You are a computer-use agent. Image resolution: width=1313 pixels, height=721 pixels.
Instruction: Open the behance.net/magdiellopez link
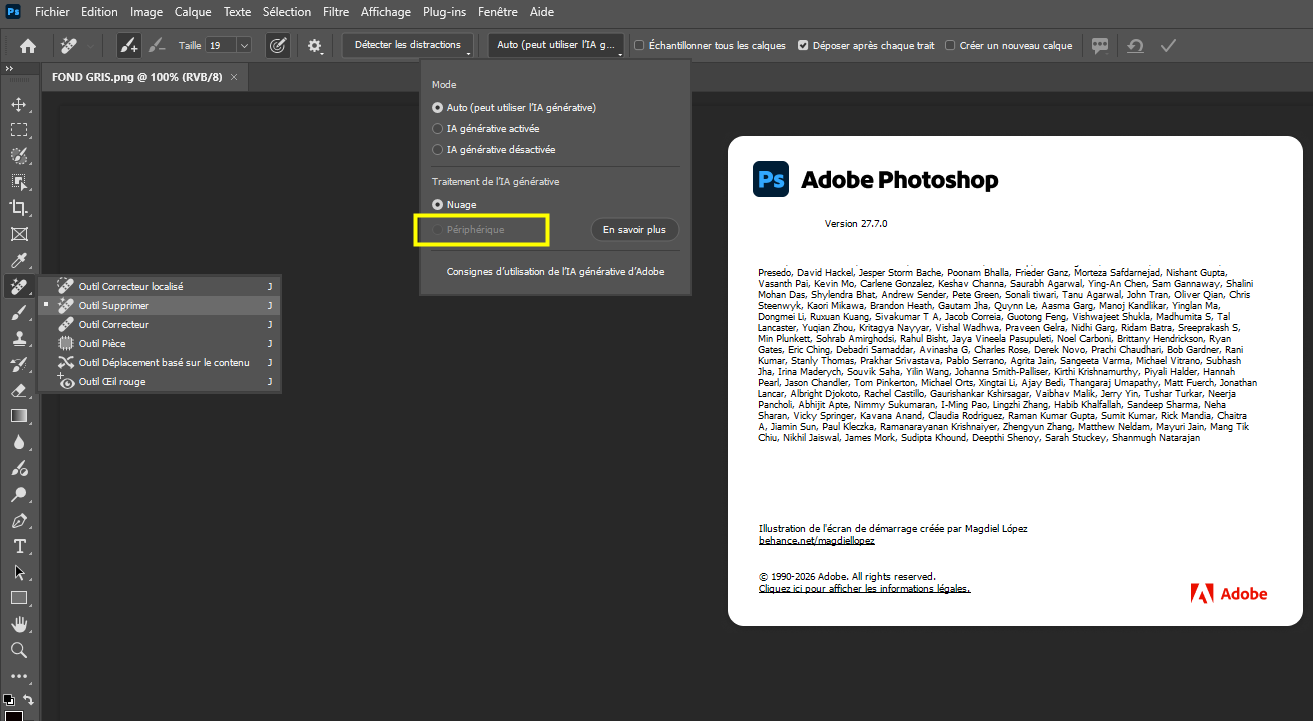coord(816,540)
